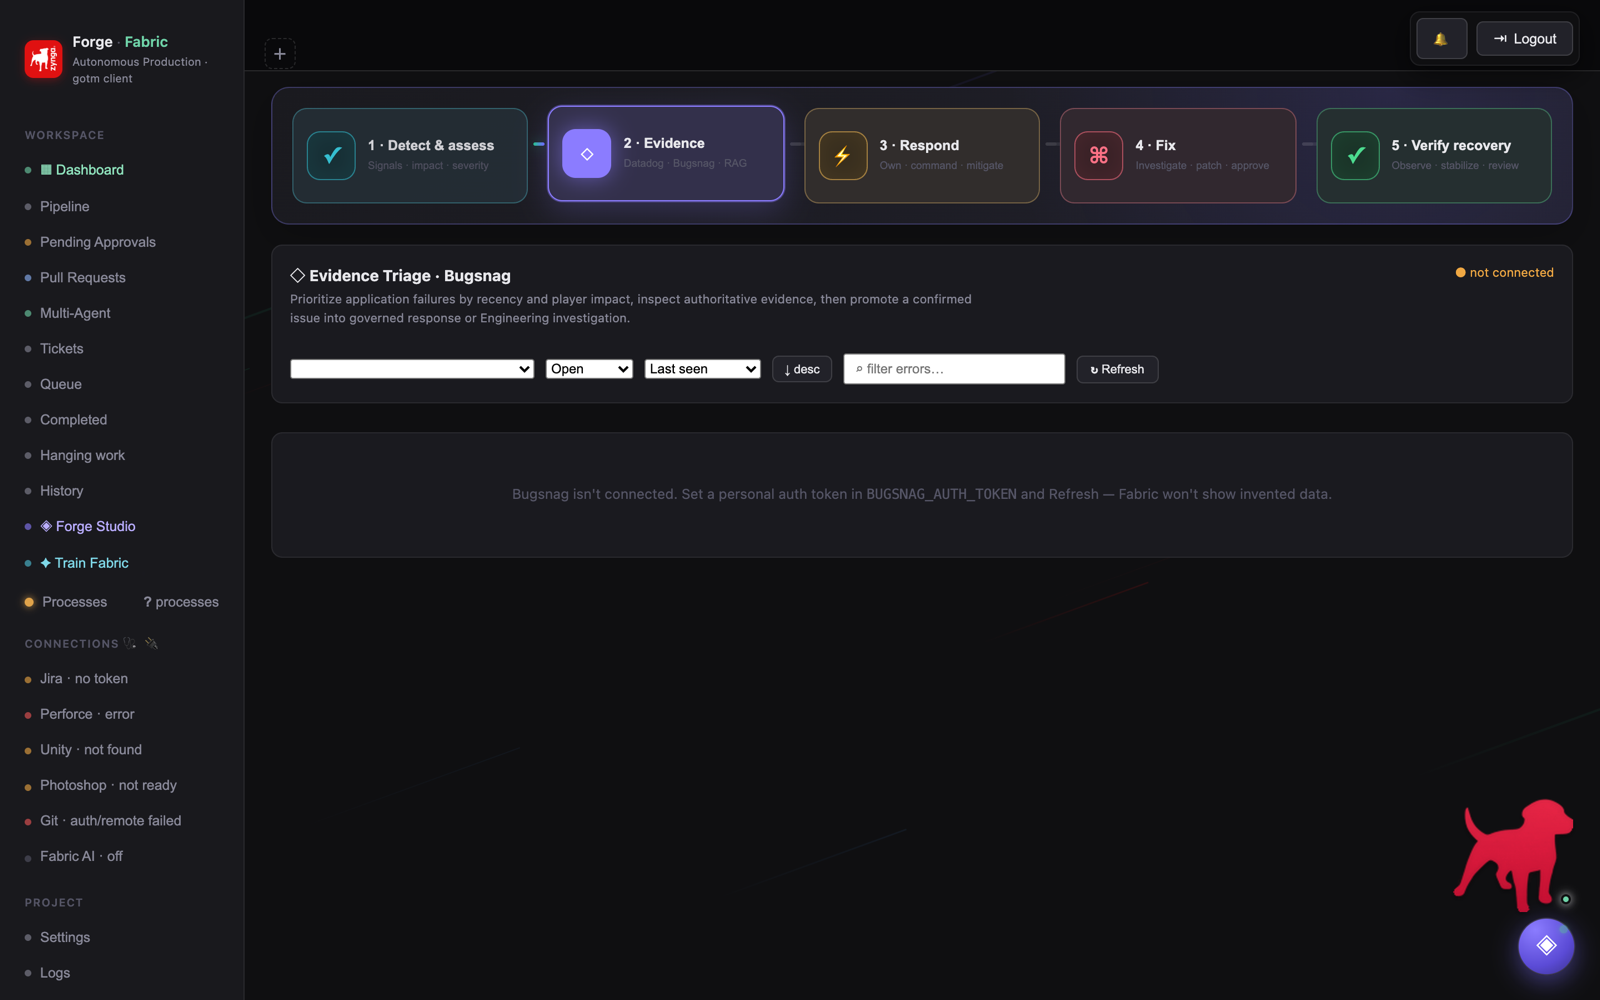Select the Photoshop · not ready connection
Viewport: 1600px width, 1000px height.
[108, 785]
